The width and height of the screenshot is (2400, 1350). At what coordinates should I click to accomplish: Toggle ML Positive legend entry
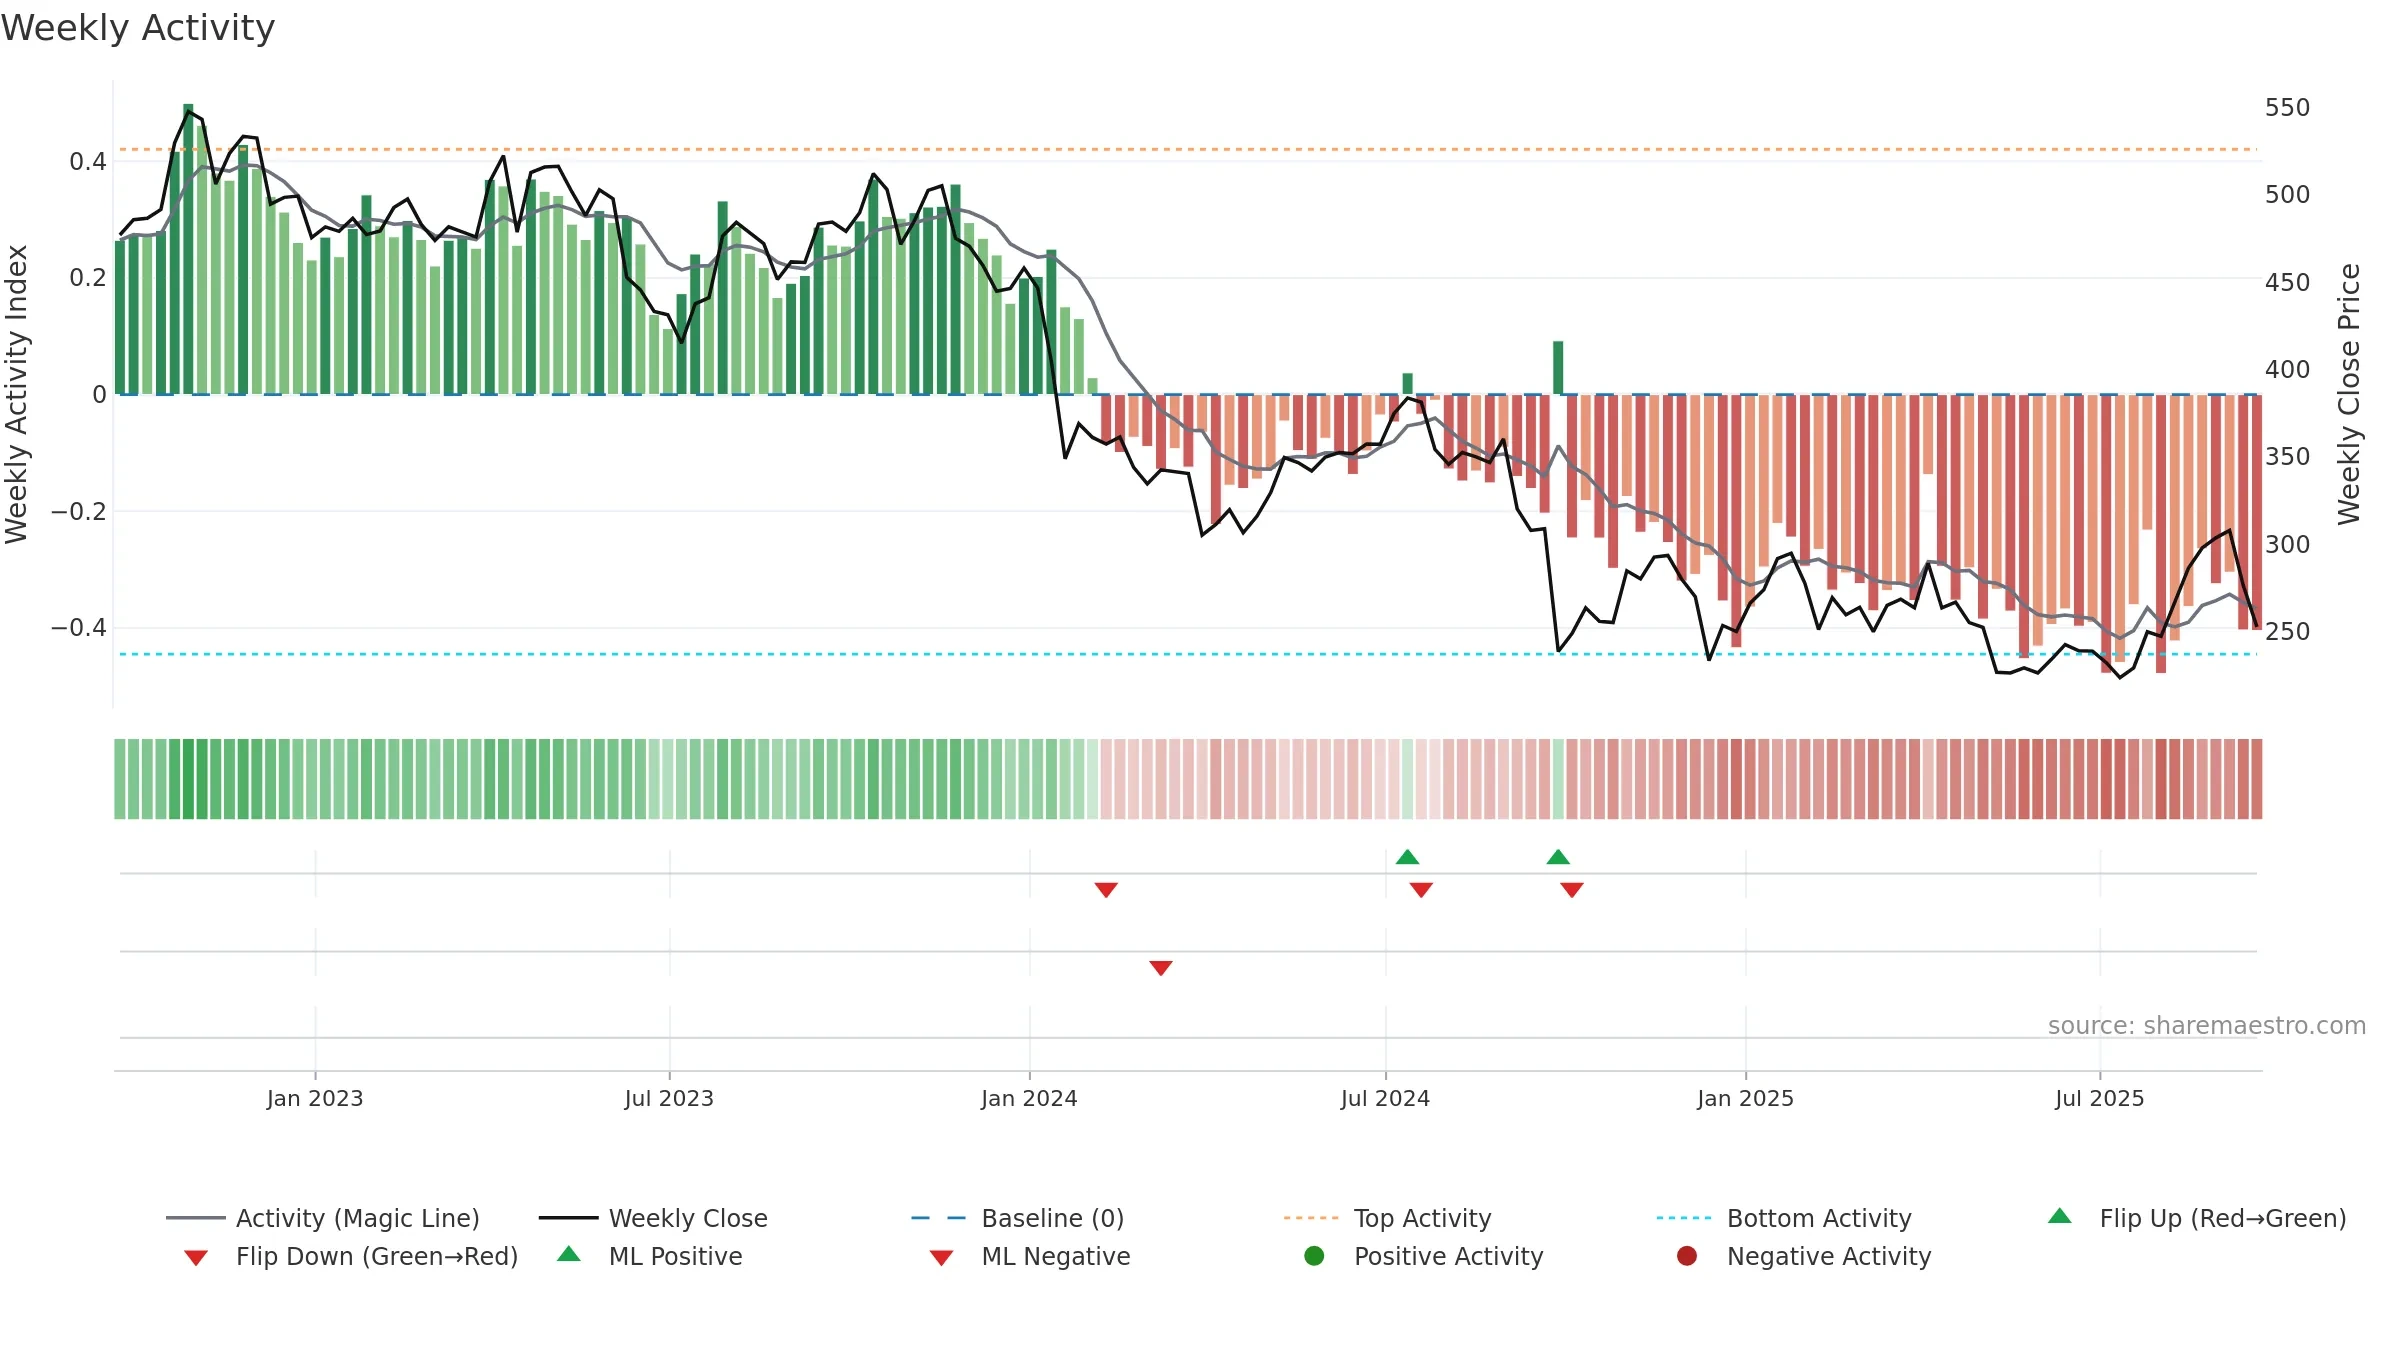650,1256
